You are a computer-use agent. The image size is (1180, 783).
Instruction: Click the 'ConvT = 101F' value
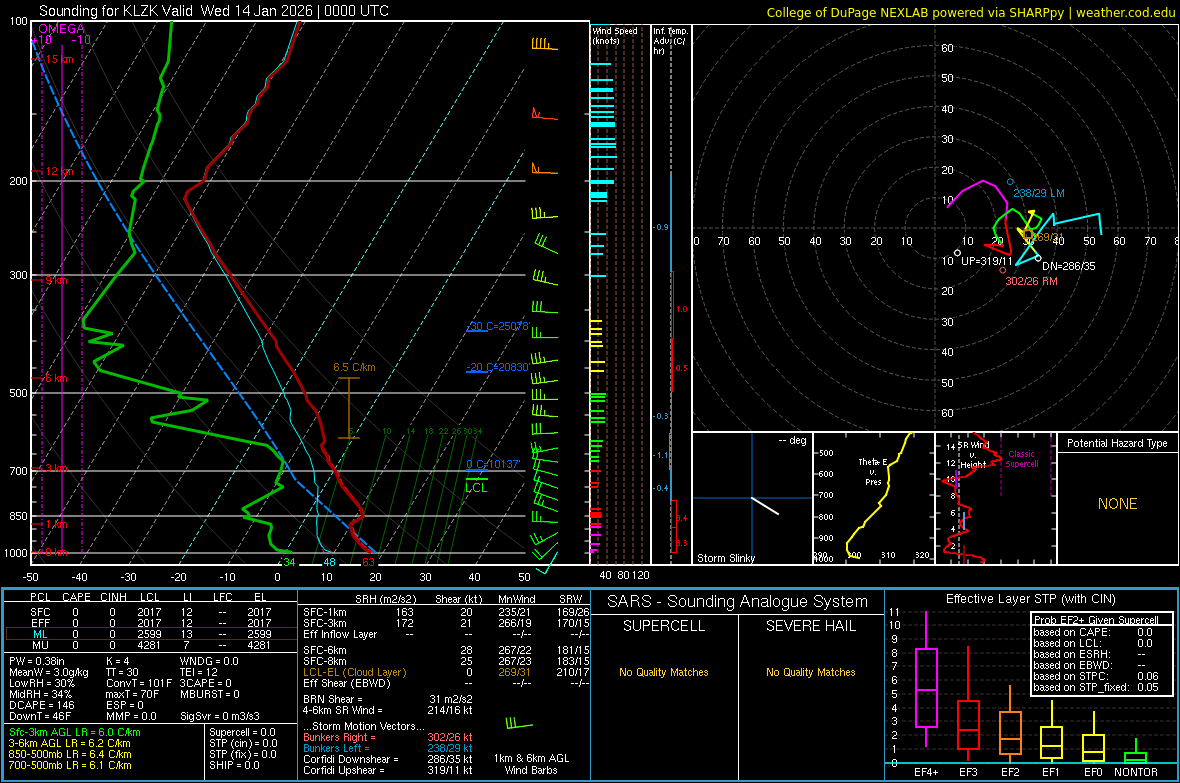(x=139, y=683)
